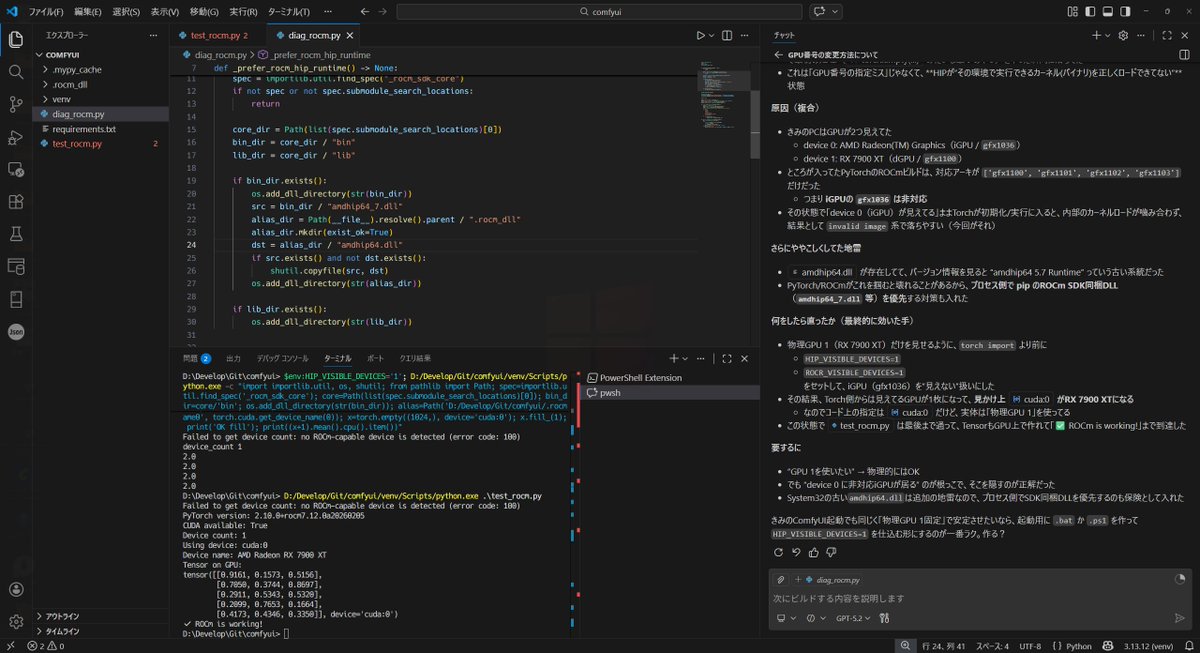The image size is (1200, 653).
Task: Open the Extensions view icon
Action: coord(16,201)
